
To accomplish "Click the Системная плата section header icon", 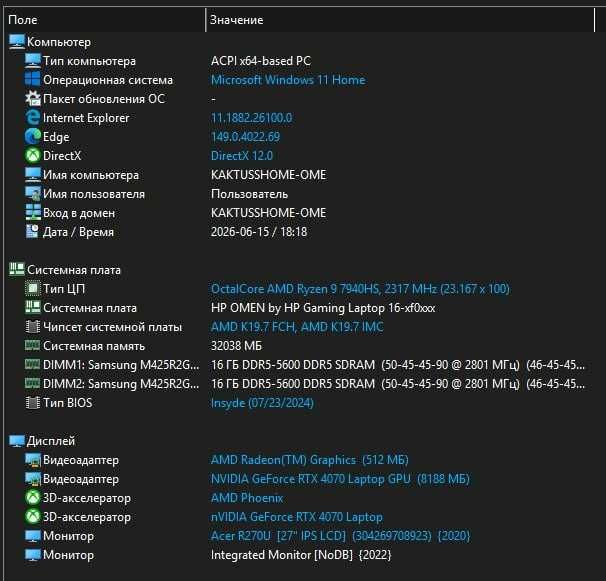I will click(x=17, y=269).
